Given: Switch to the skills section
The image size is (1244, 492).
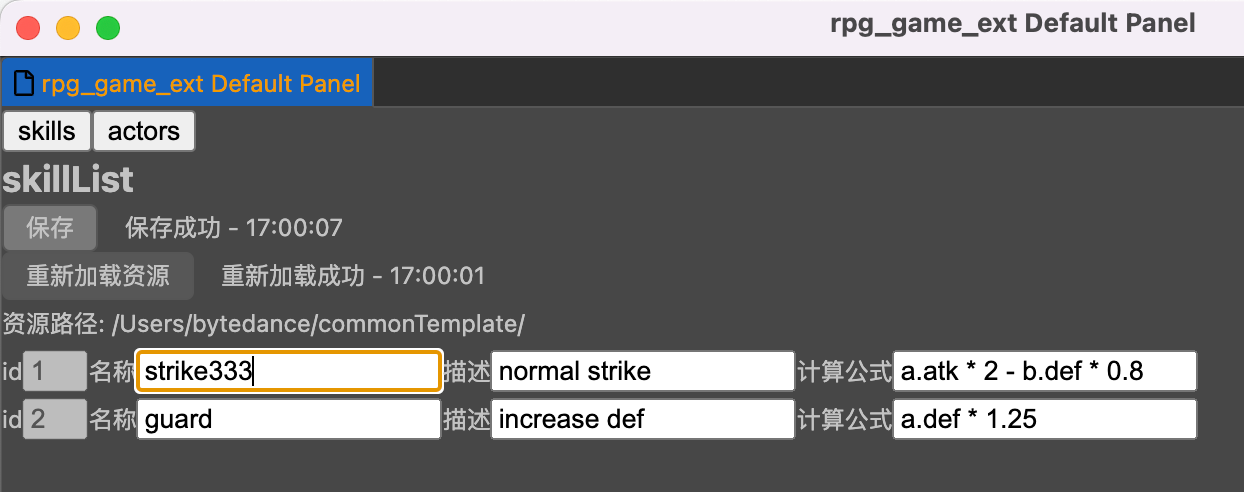Looking at the screenshot, I should [47, 131].
